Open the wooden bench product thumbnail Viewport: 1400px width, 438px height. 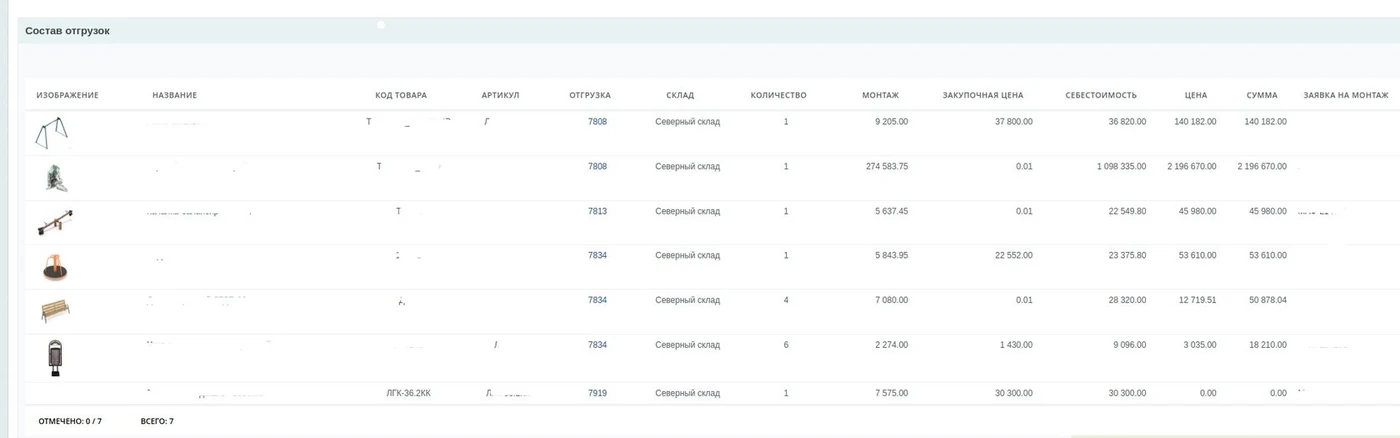pyautogui.click(x=55, y=311)
